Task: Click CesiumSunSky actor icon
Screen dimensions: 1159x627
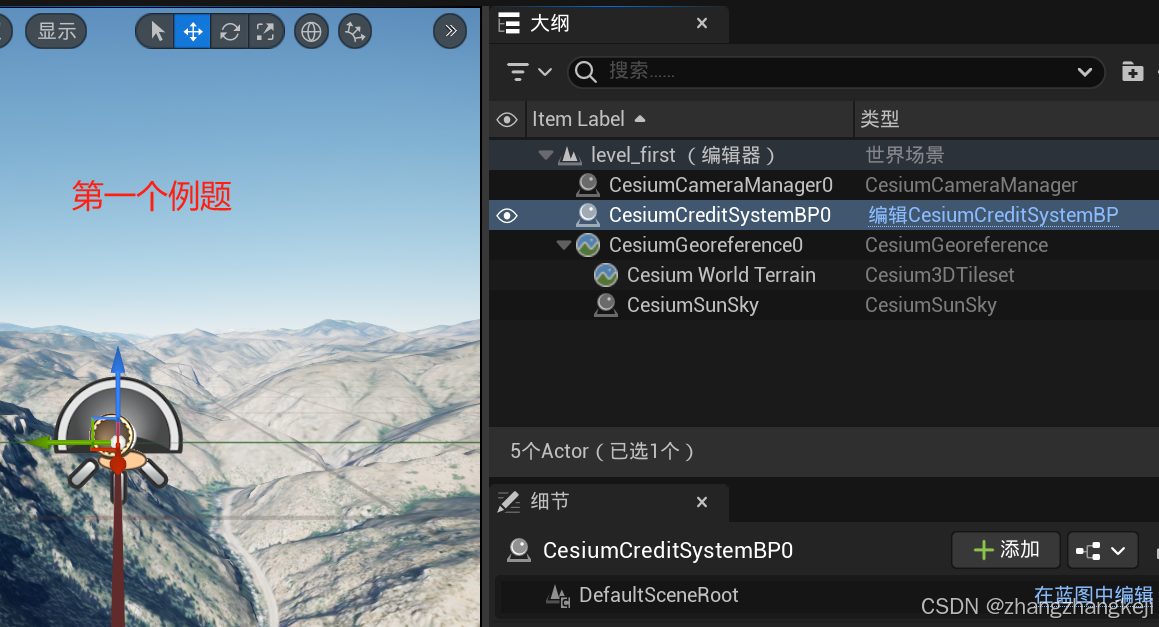Action: [x=606, y=305]
